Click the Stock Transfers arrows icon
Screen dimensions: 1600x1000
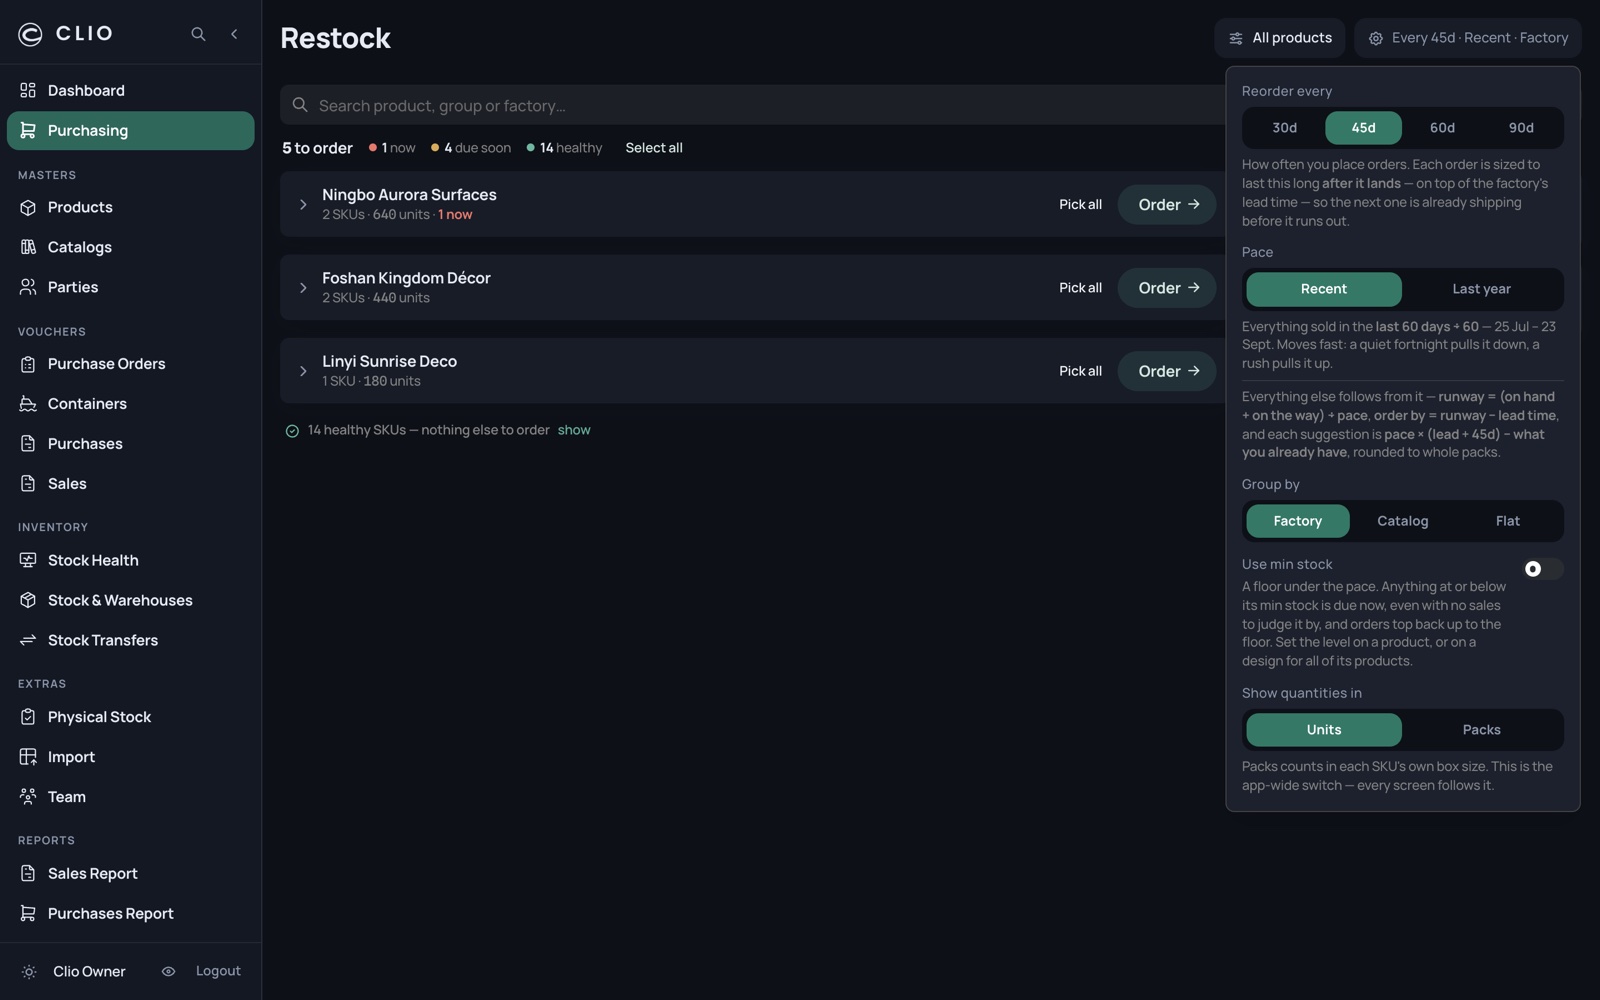click(x=28, y=640)
